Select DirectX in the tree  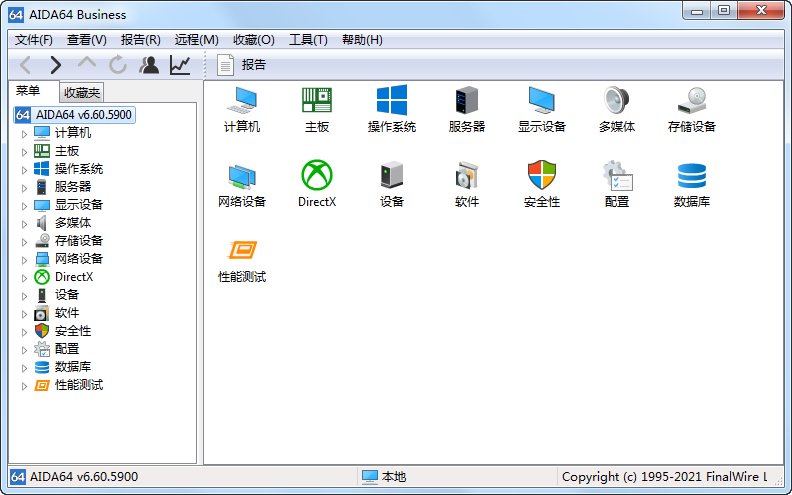pyautogui.click(x=74, y=277)
